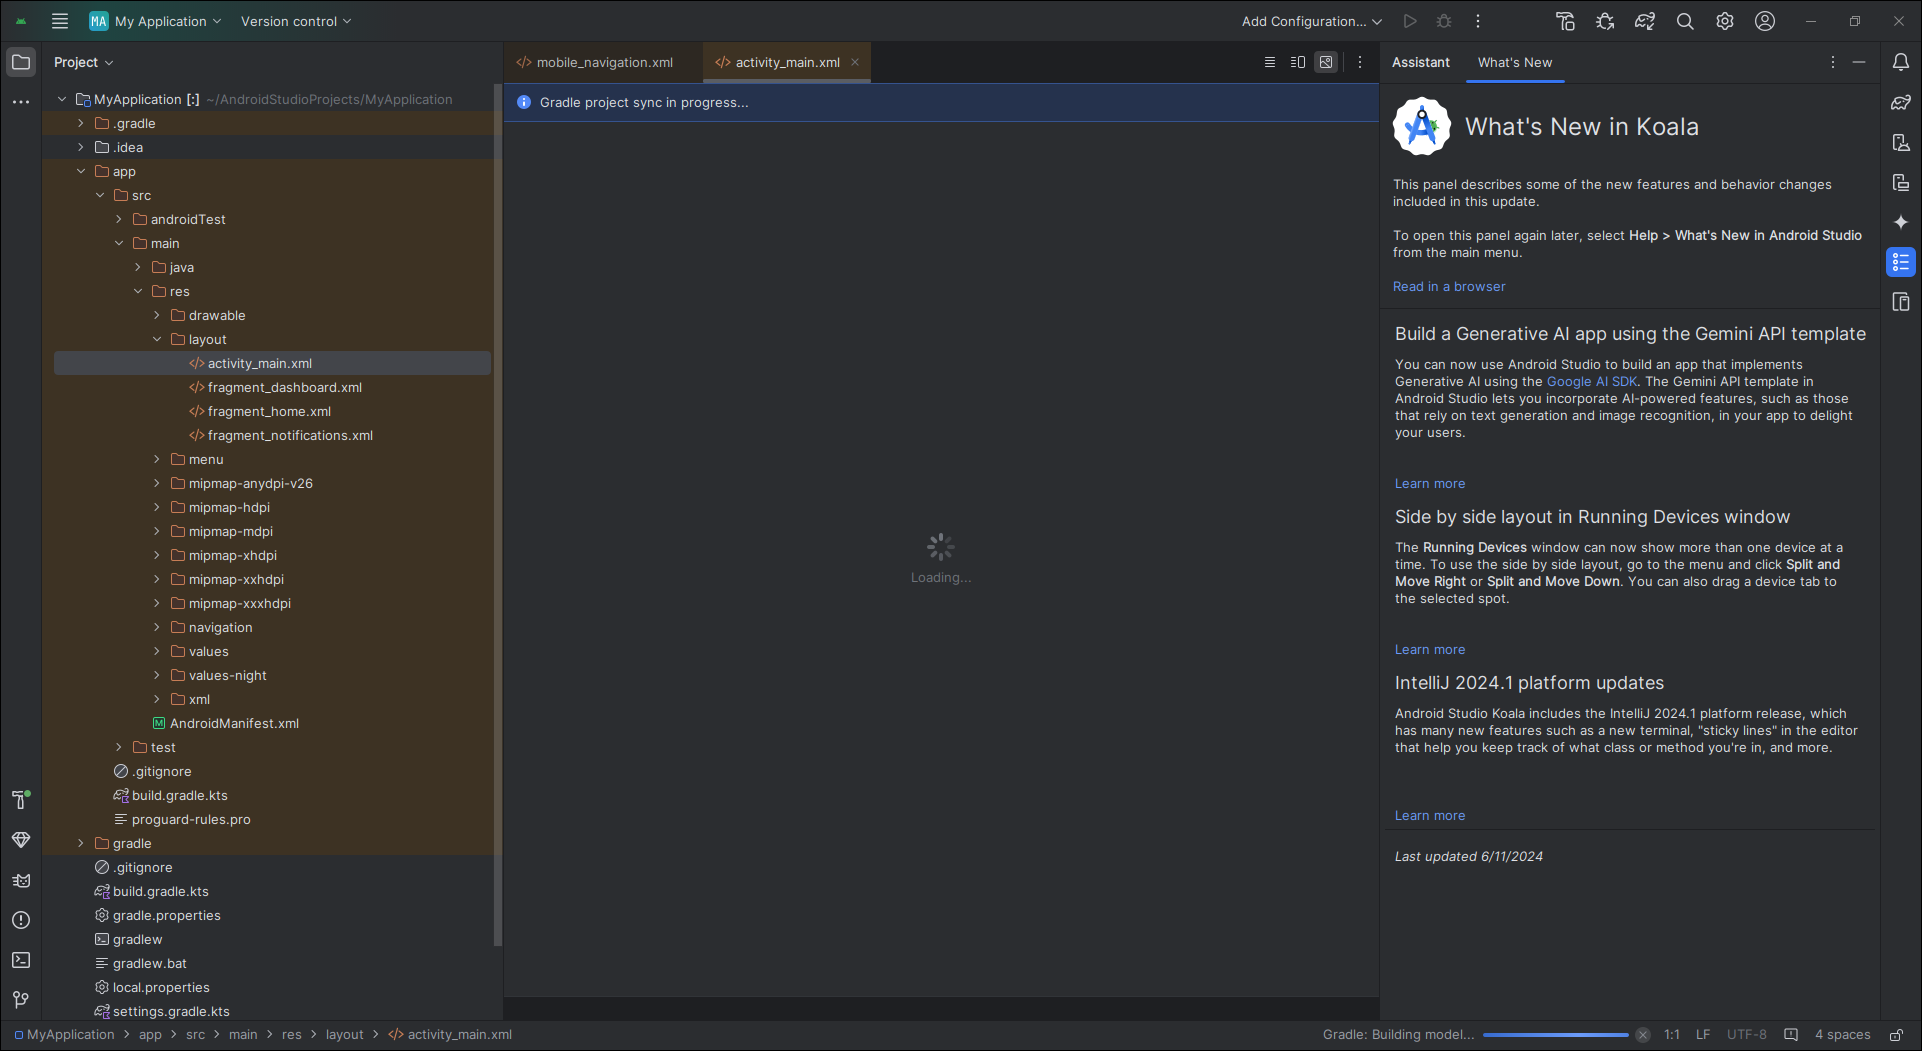Open IDE settings gear
Screen dimensions: 1922x1051
tap(1725, 21)
